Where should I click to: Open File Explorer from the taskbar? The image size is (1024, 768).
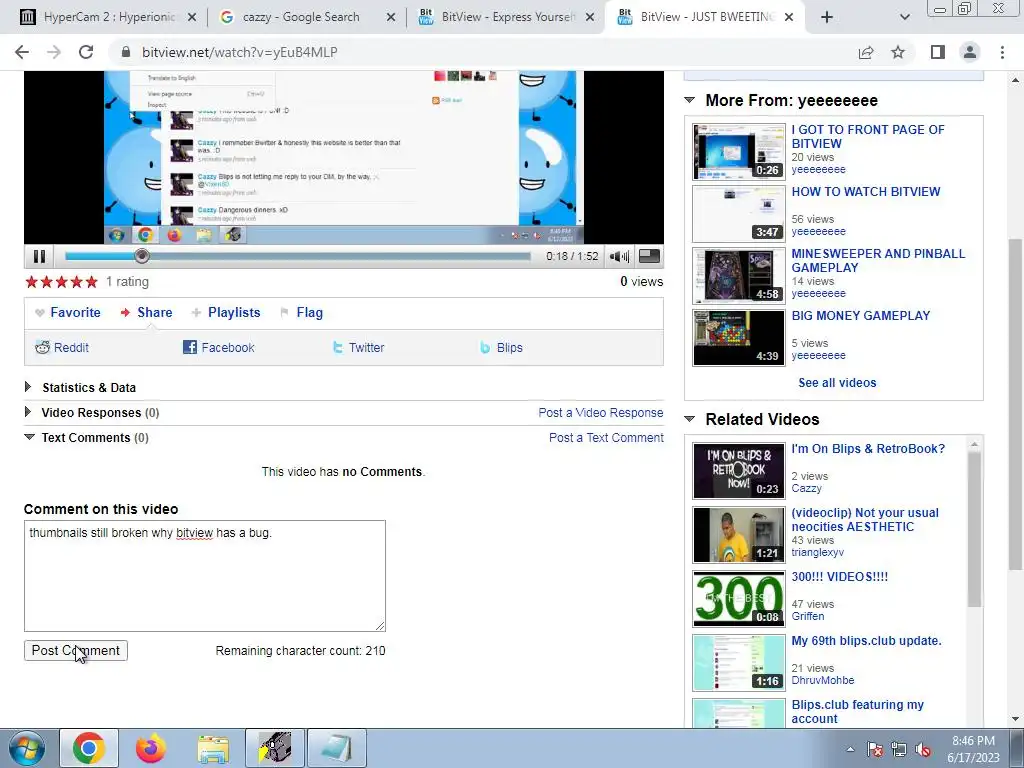pyautogui.click(x=213, y=748)
